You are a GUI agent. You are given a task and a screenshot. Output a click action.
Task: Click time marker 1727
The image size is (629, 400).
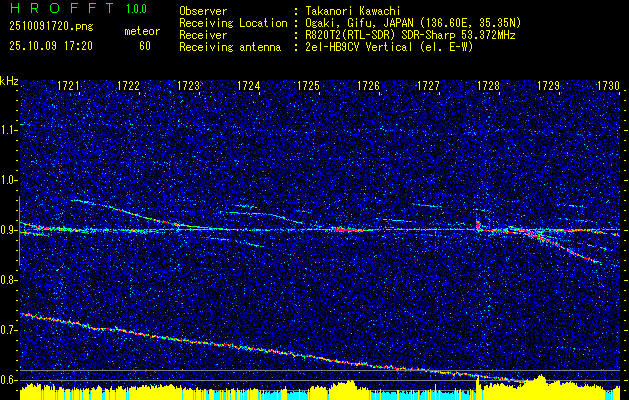point(428,86)
